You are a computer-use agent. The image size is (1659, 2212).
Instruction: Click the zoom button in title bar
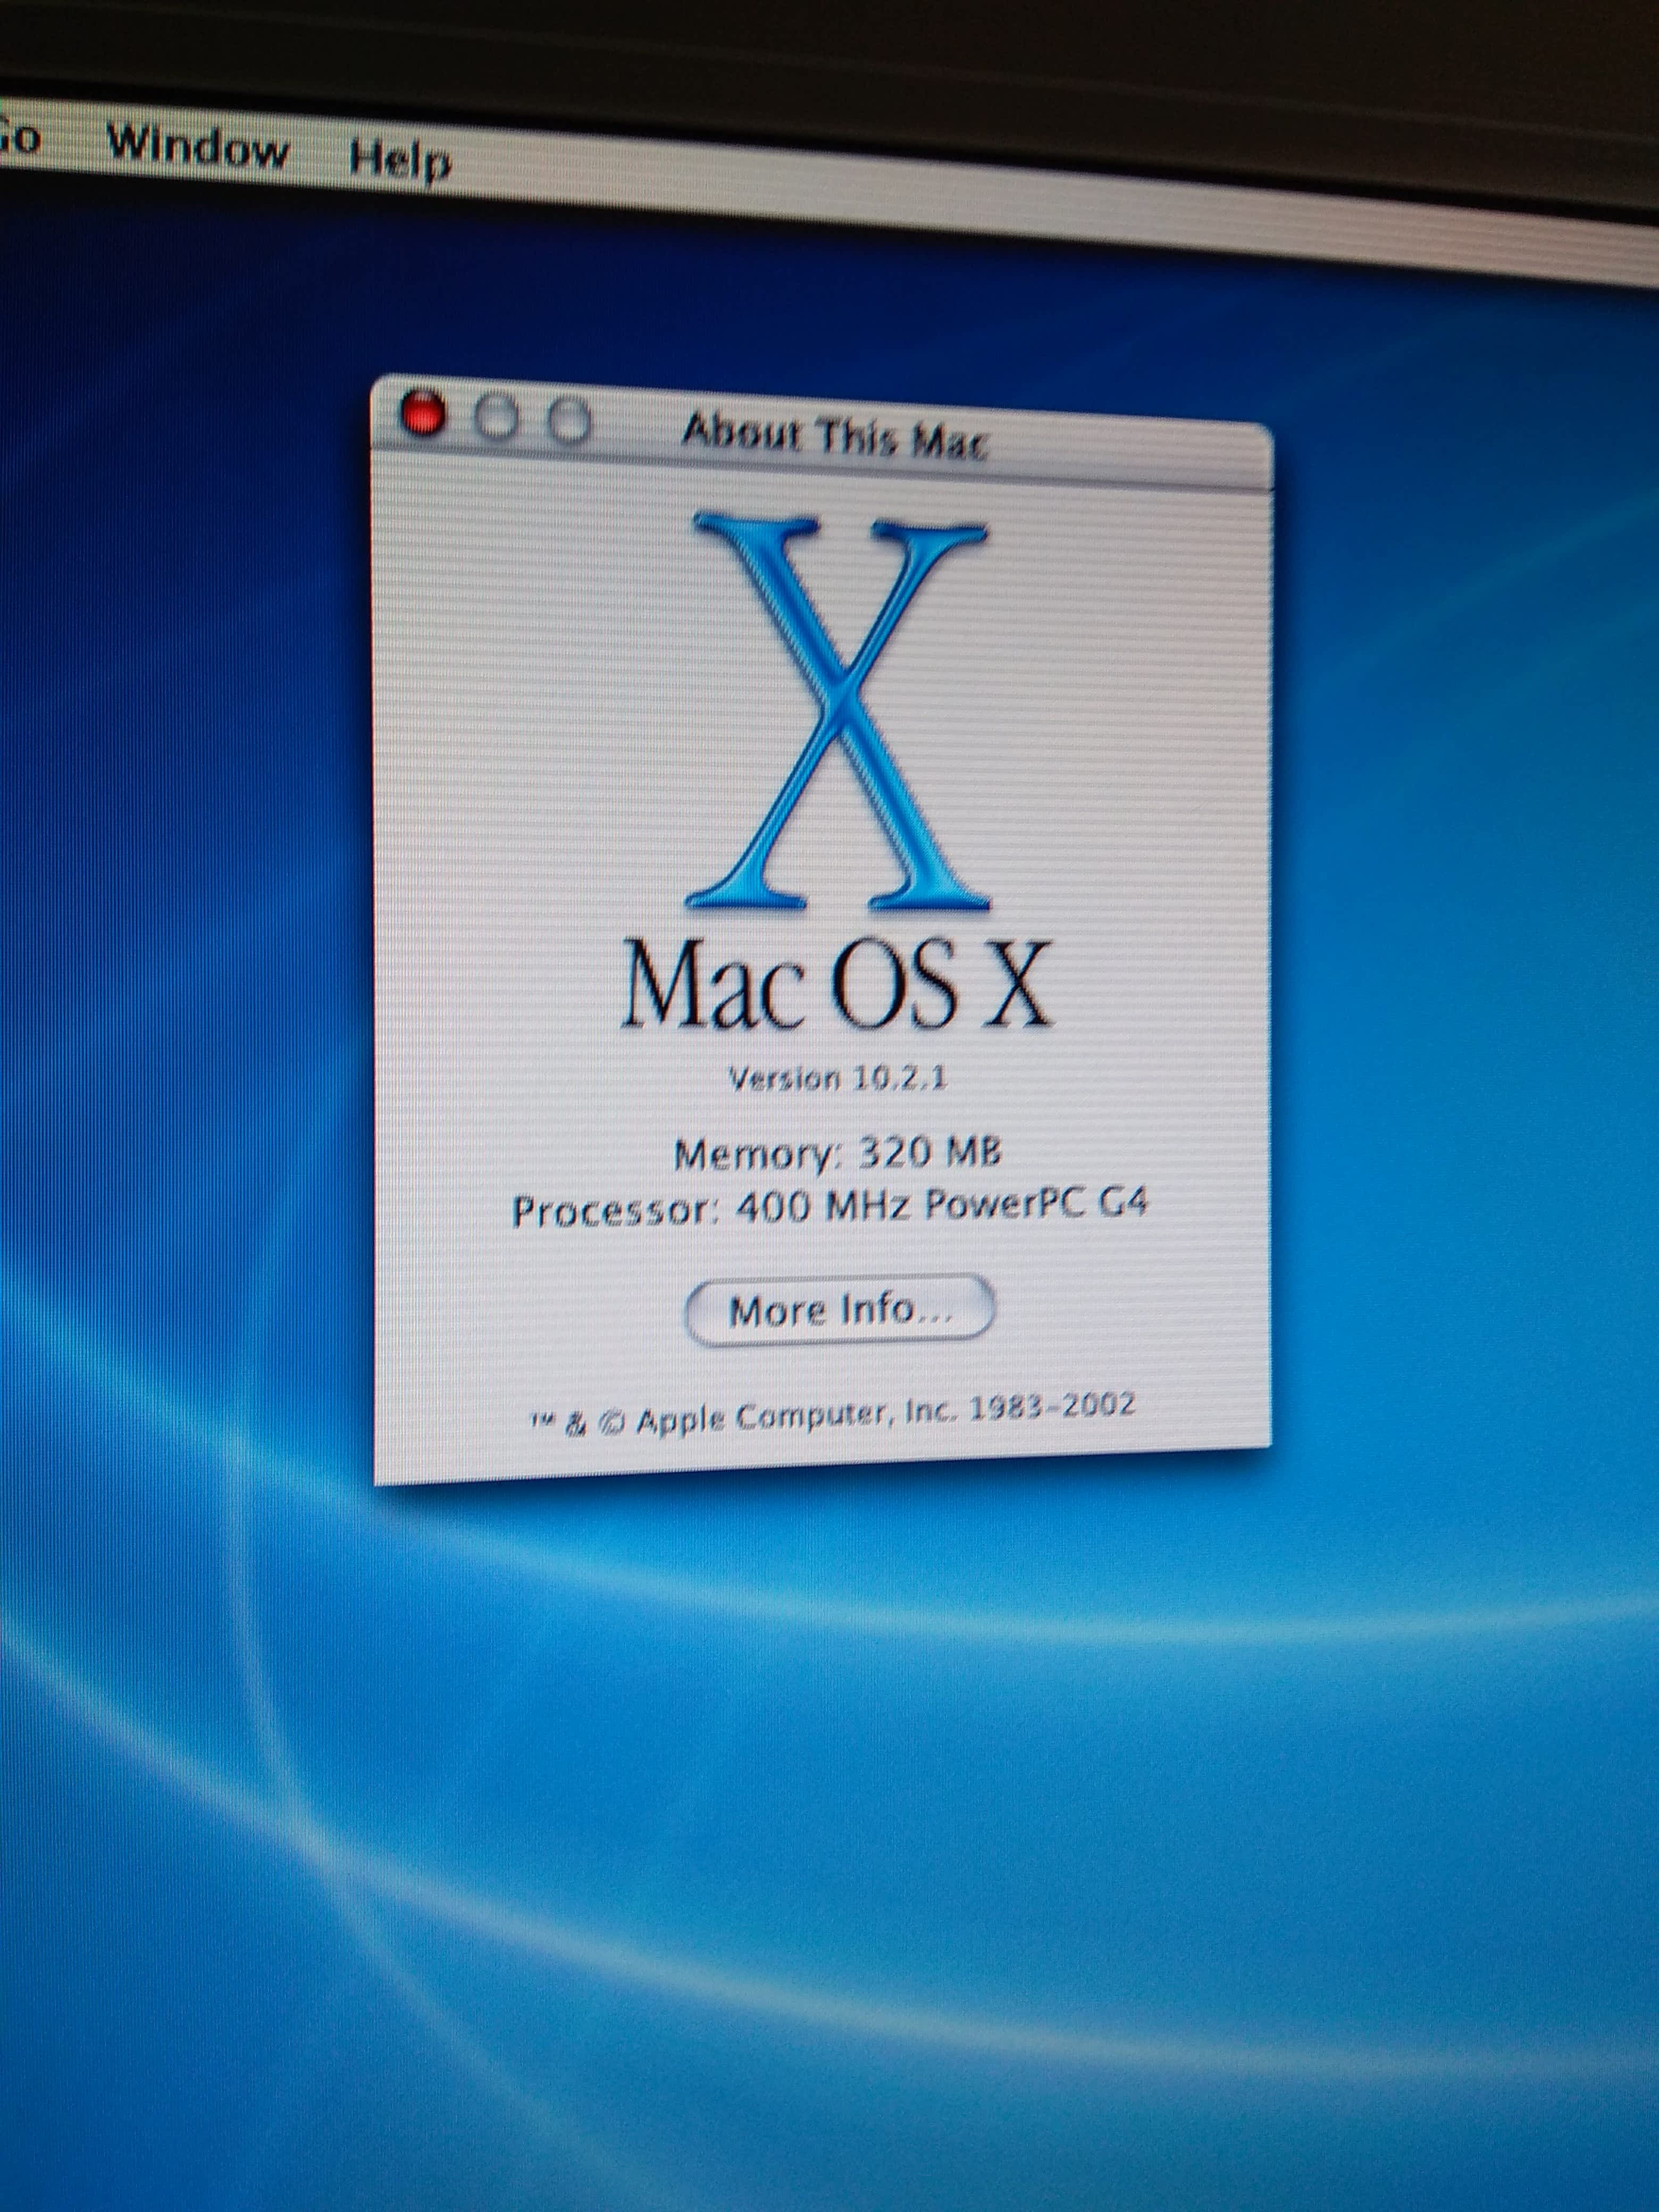point(570,422)
